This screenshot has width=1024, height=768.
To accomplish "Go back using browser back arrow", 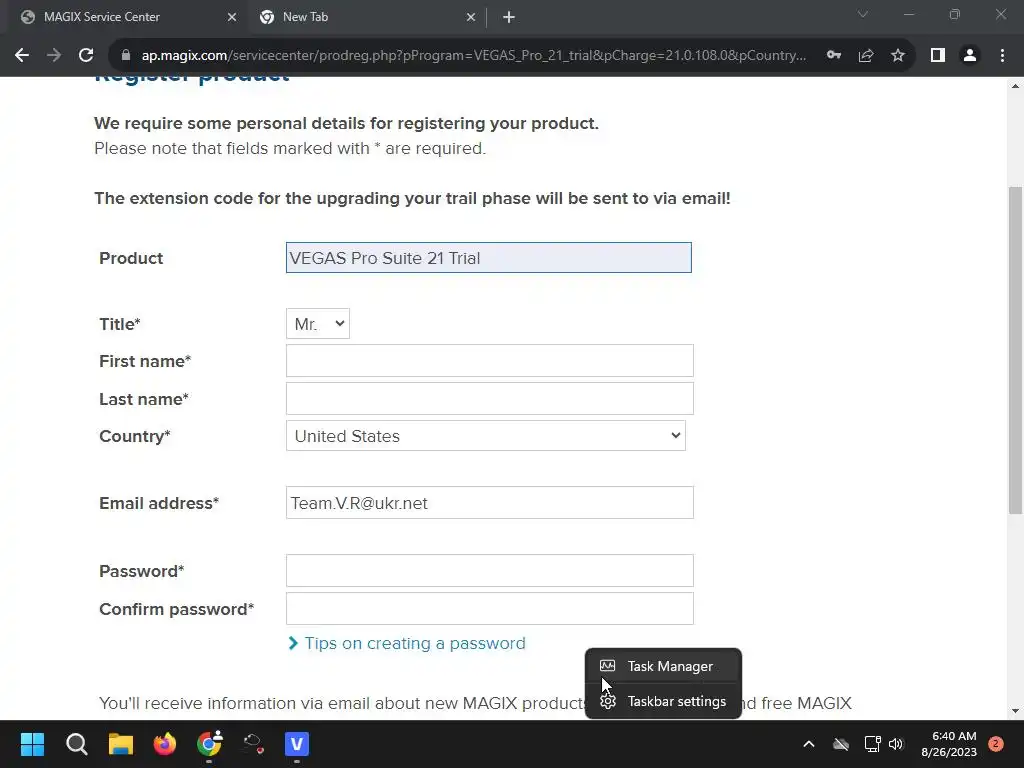I will pos(22,56).
